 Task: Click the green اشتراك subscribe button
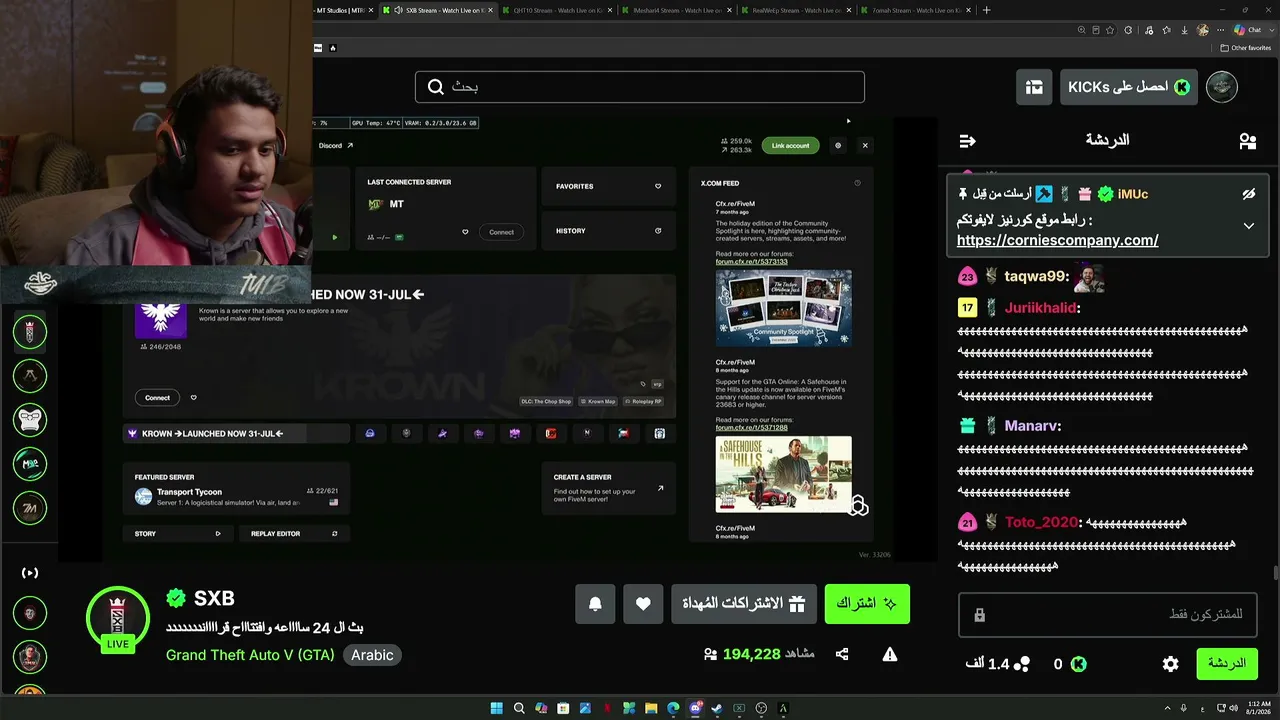coord(867,604)
